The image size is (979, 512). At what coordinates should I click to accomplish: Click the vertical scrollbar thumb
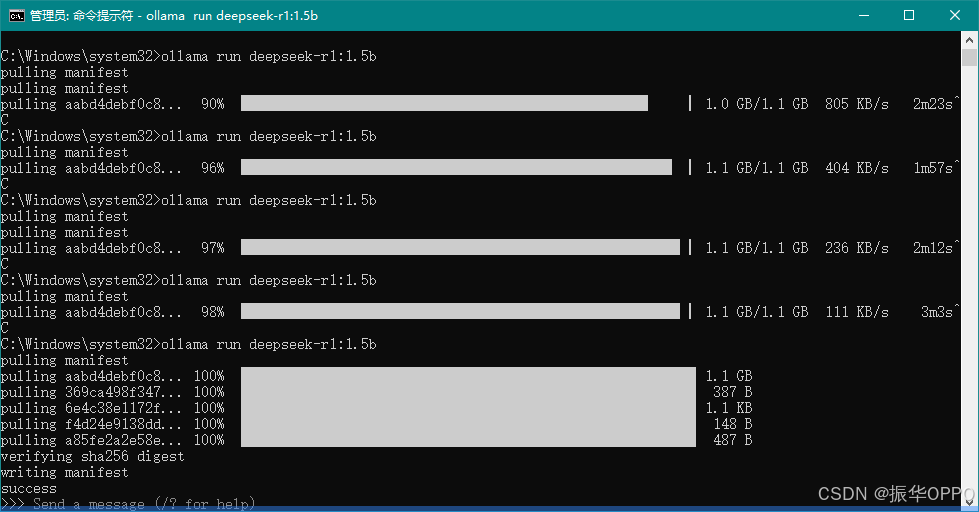point(969,57)
